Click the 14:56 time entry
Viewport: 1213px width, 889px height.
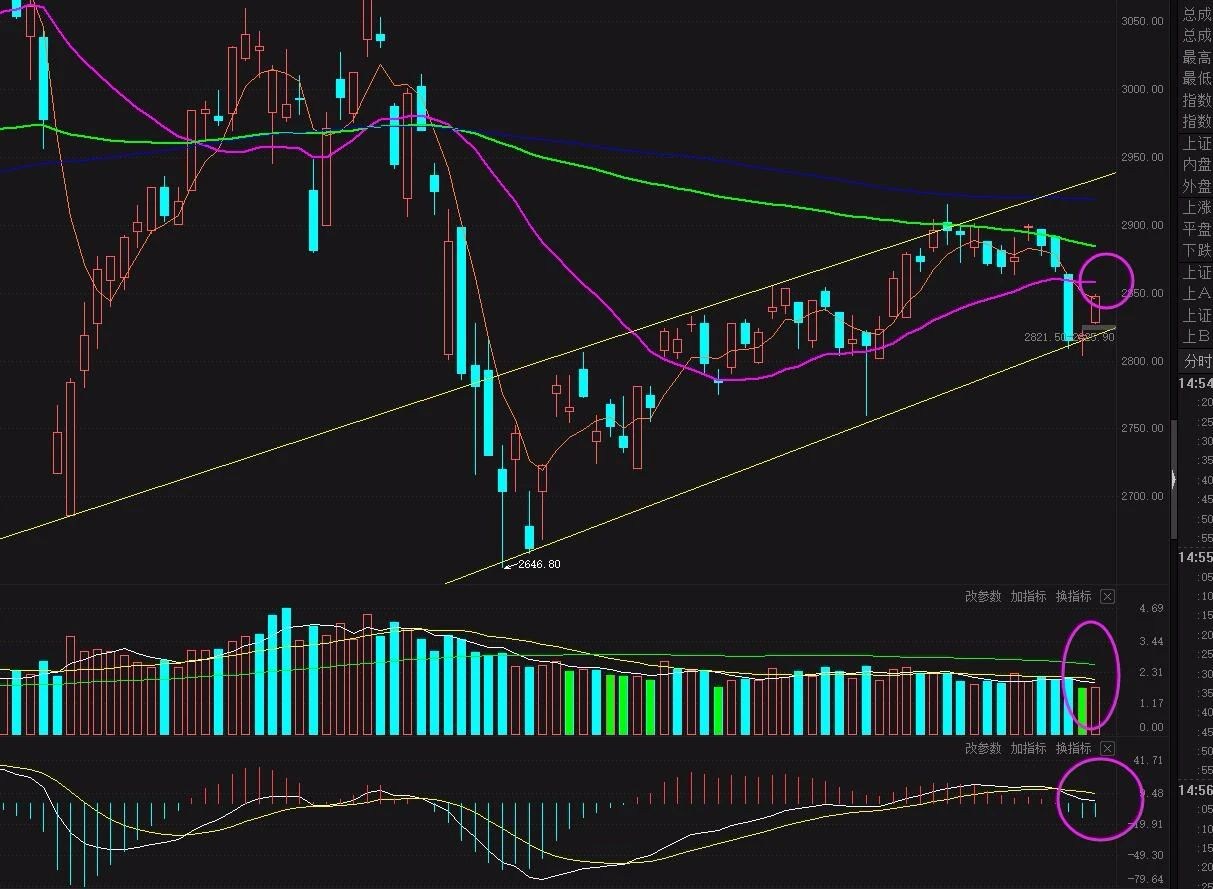[x=1195, y=791]
